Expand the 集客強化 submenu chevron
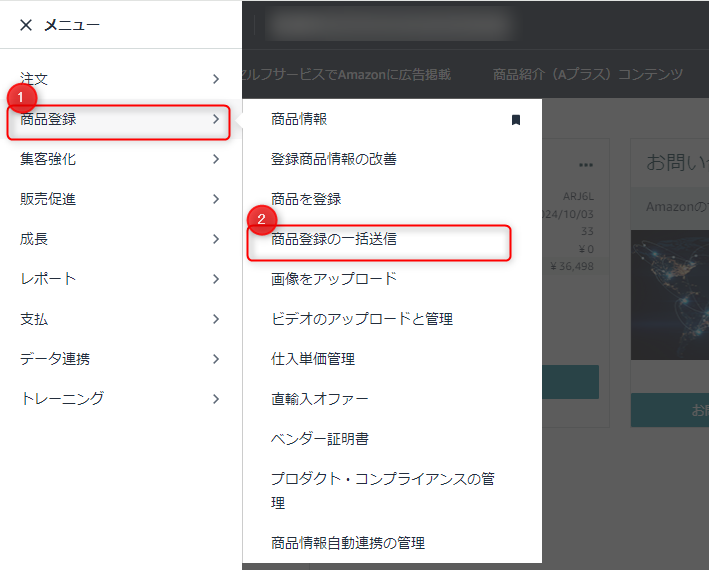 216,159
